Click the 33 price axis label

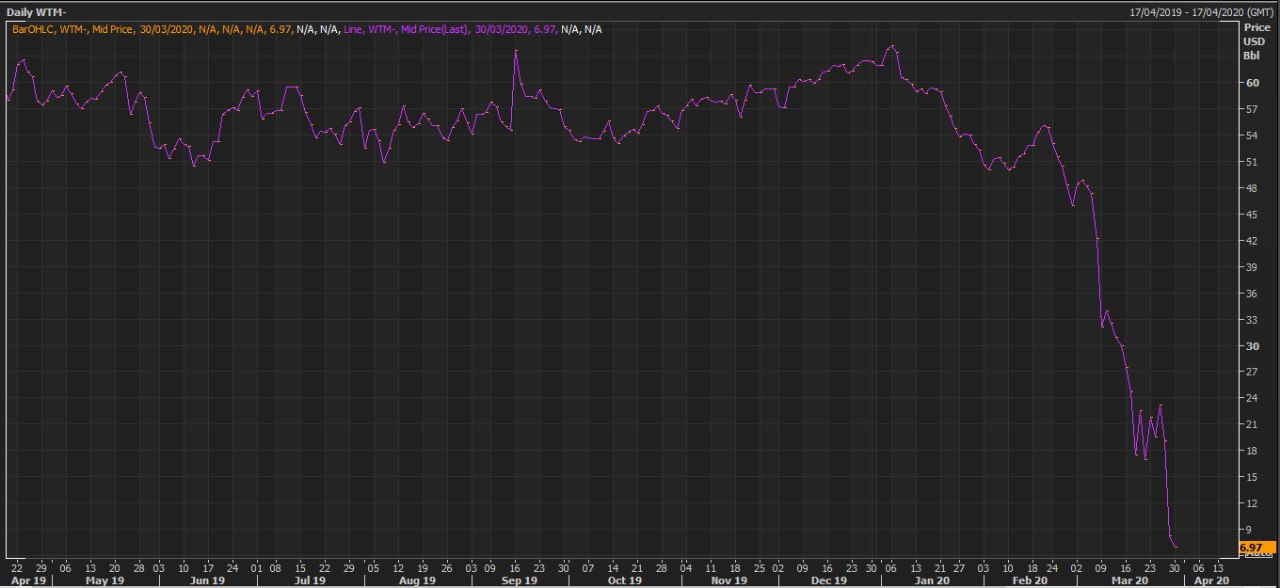point(1251,319)
